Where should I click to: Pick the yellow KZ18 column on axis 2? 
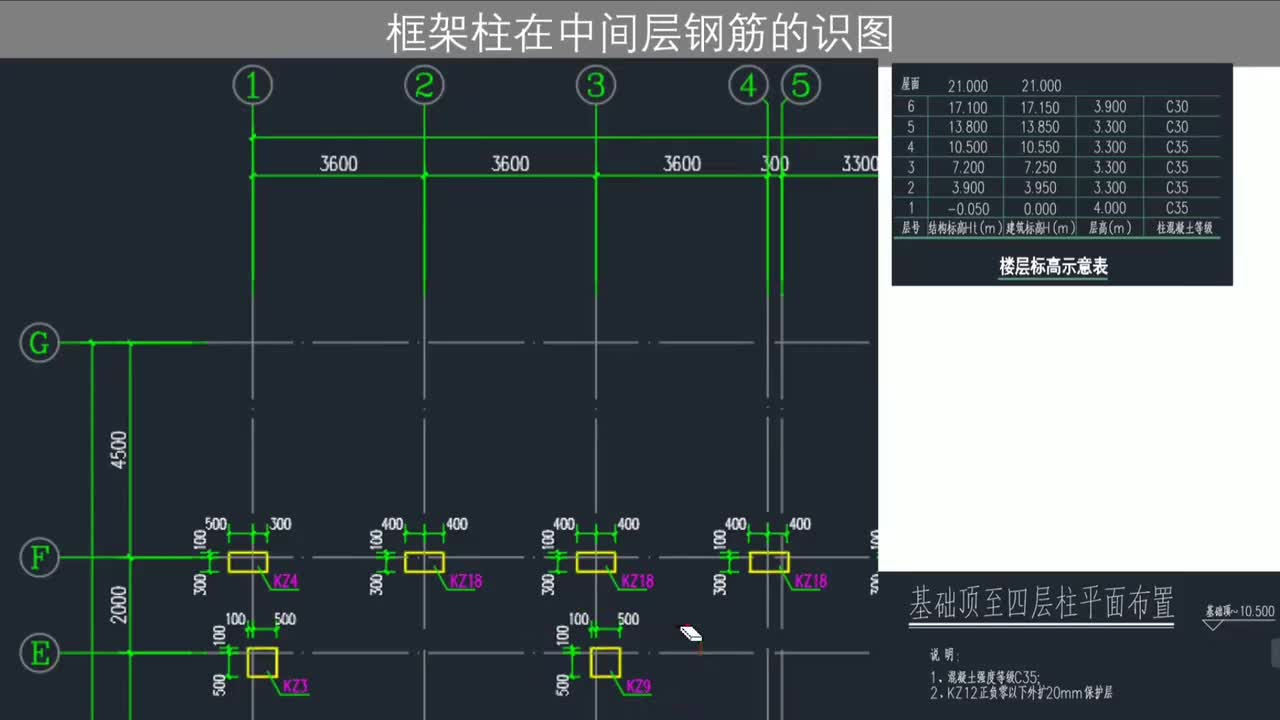coord(424,562)
